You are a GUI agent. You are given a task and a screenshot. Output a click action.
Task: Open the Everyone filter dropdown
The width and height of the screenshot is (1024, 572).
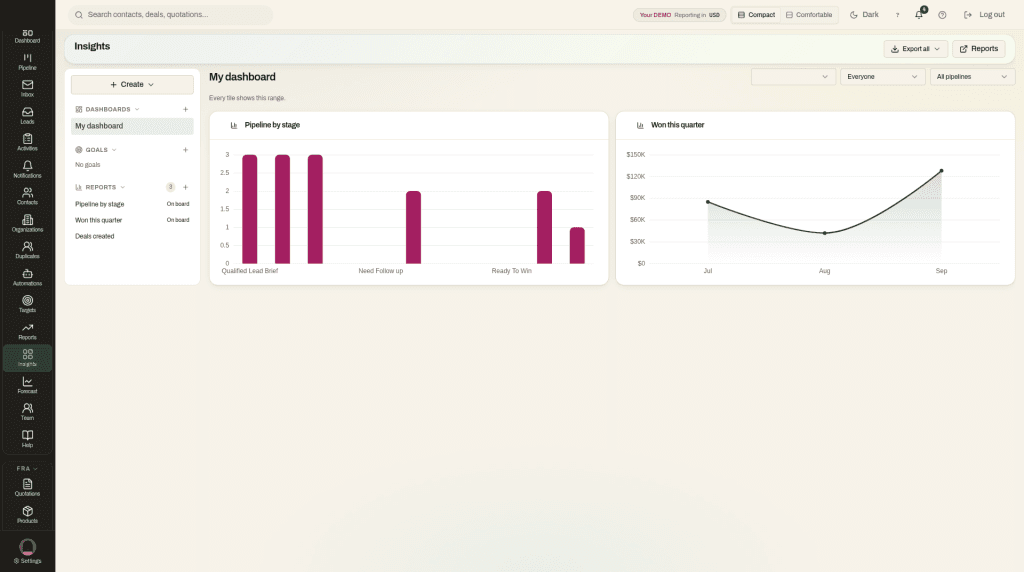(882, 76)
